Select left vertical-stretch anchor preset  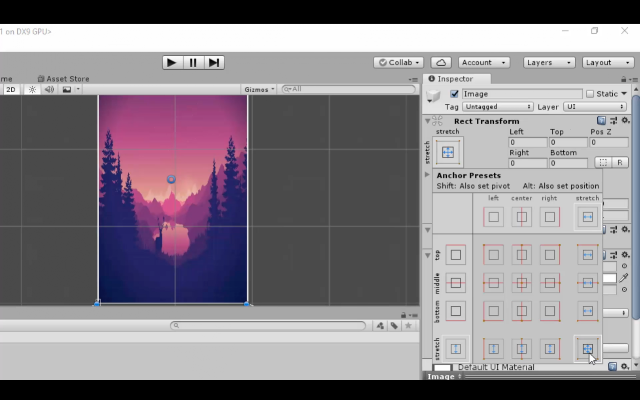click(493, 349)
